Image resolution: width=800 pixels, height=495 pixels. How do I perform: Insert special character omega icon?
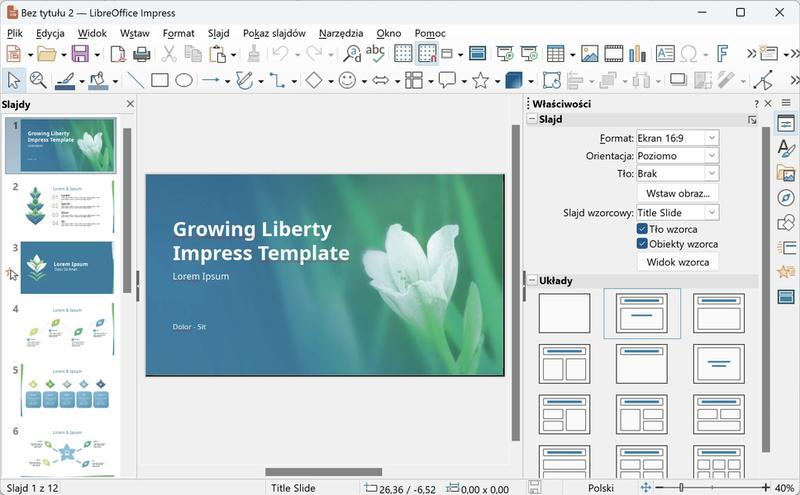click(x=689, y=54)
